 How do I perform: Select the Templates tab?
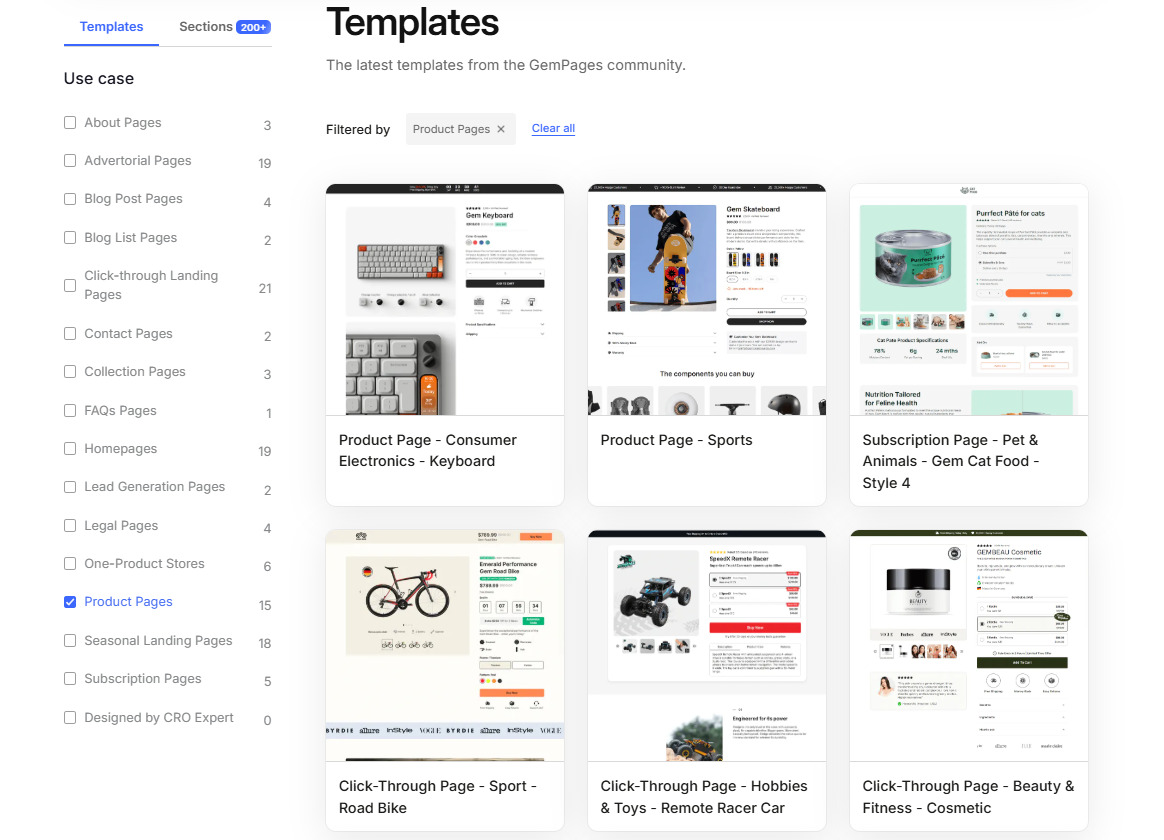coord(111,26)
